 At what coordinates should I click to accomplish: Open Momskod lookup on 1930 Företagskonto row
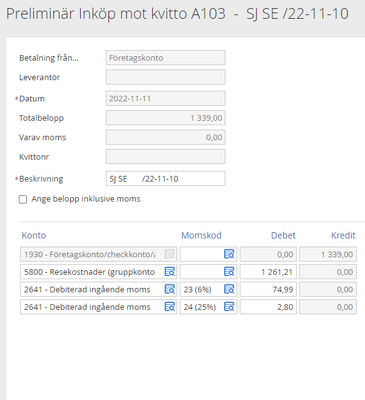(229, 254)
